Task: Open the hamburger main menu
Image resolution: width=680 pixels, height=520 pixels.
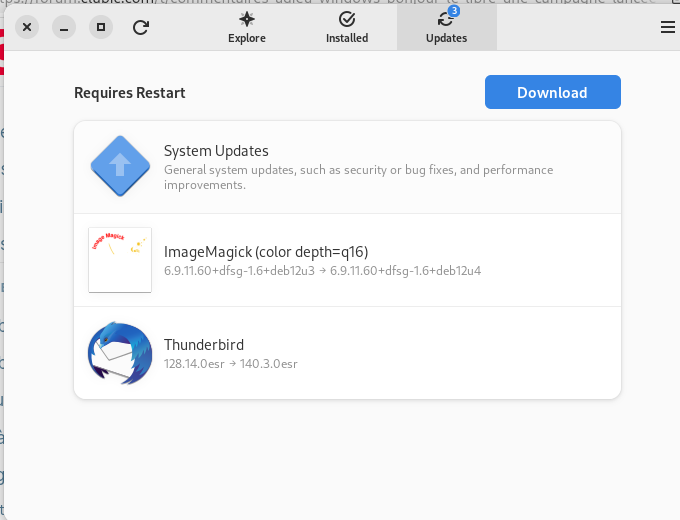Action: pyautogui.click(x=668, y=27)
